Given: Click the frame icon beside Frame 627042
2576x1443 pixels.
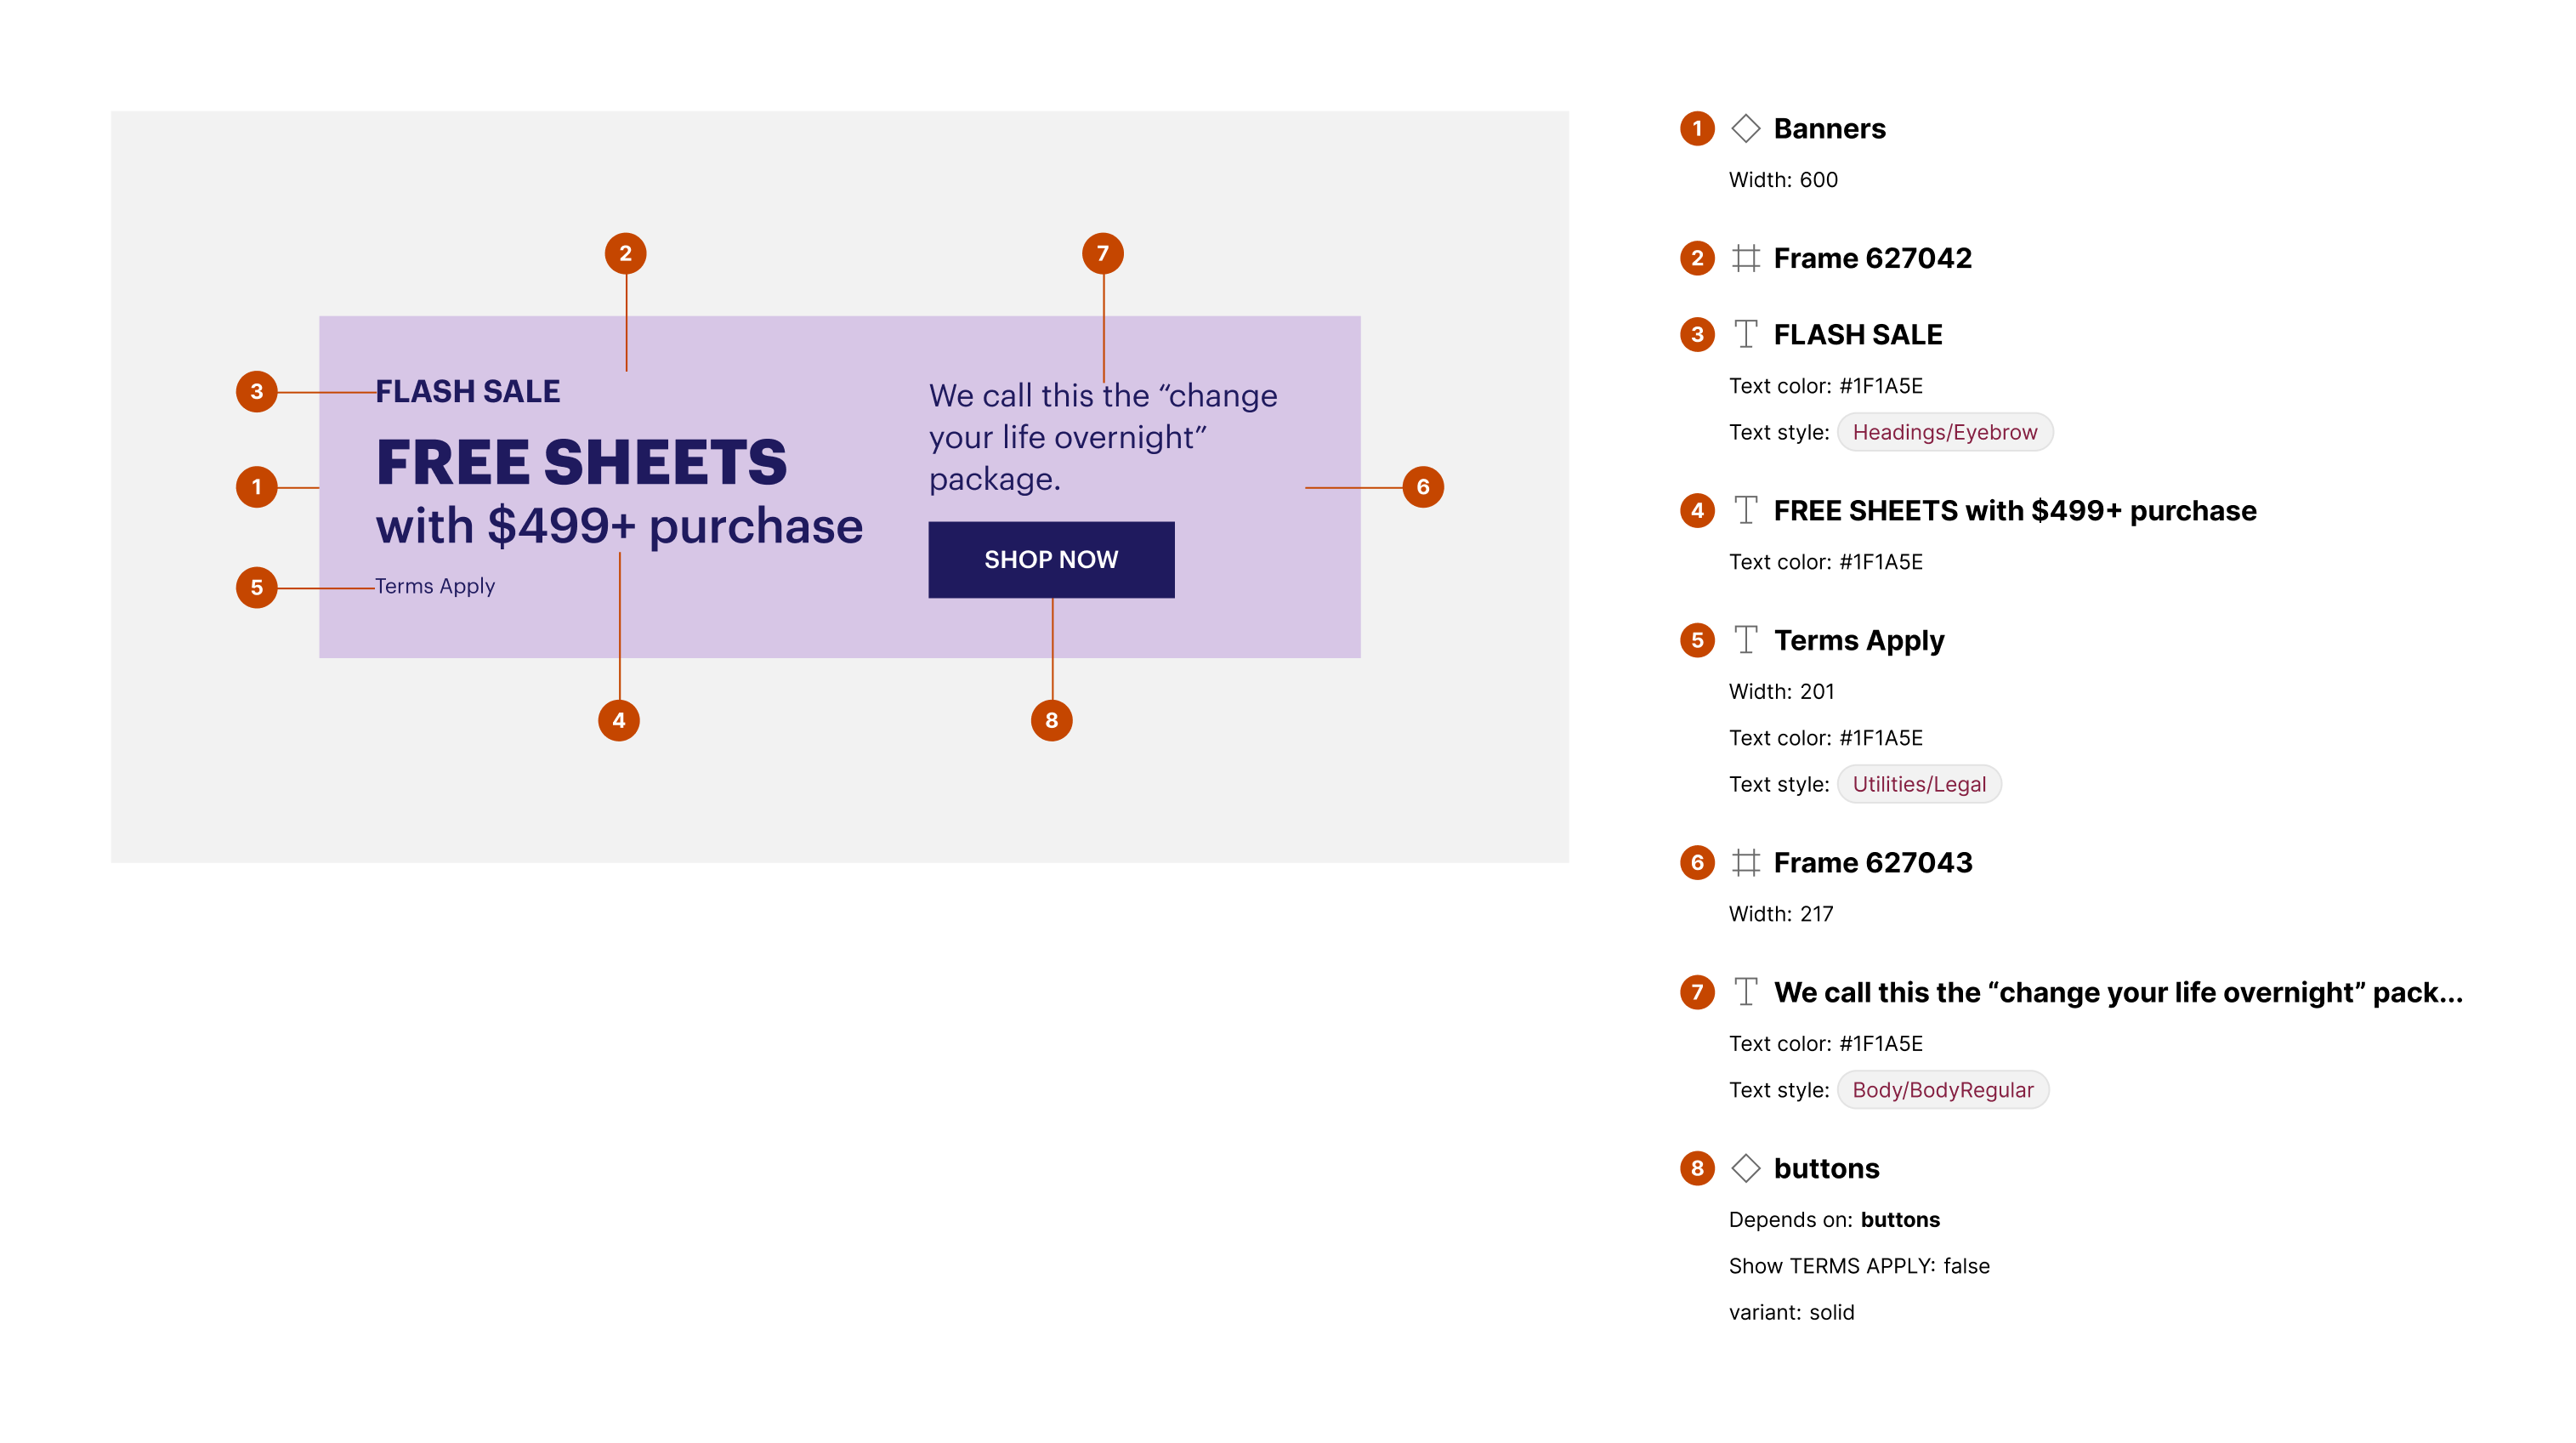Looking at the screenshot, I should click(1745, 258).
